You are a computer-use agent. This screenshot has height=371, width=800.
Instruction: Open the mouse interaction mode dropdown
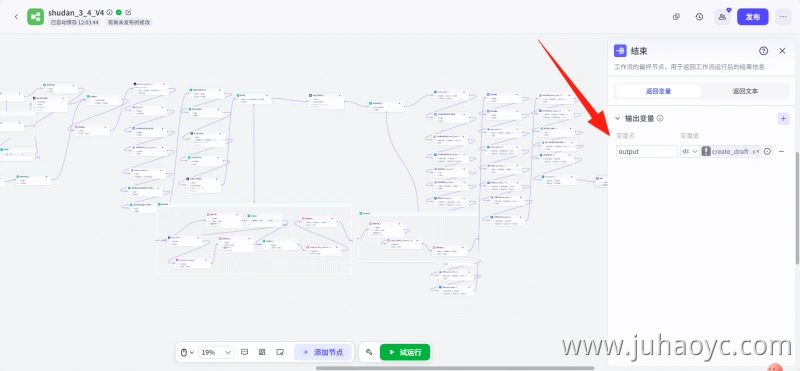pos(187,352)
